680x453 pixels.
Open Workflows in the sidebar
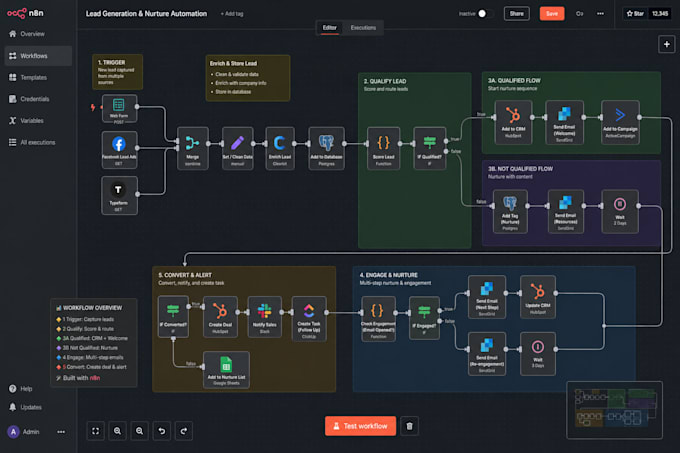pos(38,56)
